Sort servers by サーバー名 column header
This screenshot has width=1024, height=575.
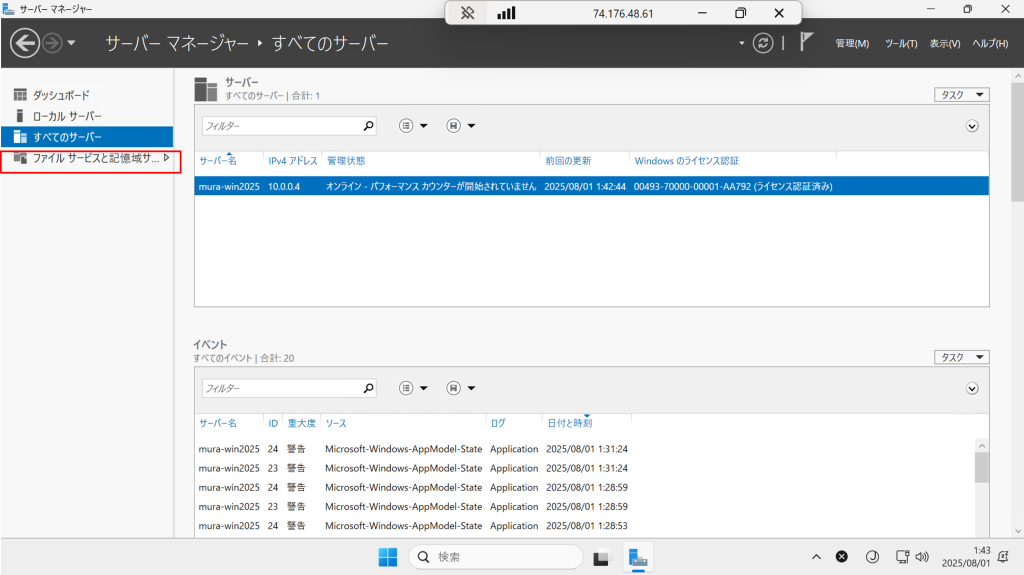[x=218, y=161]
